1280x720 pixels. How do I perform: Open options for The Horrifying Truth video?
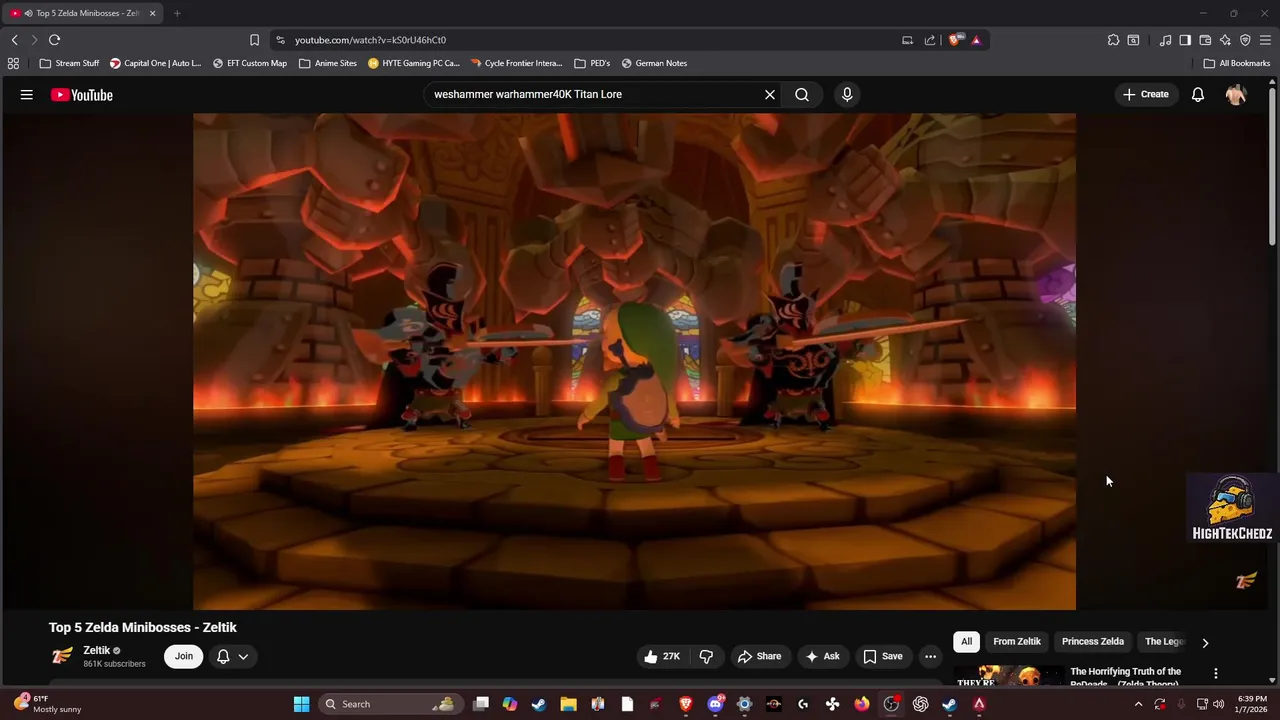click(1216, 674)
